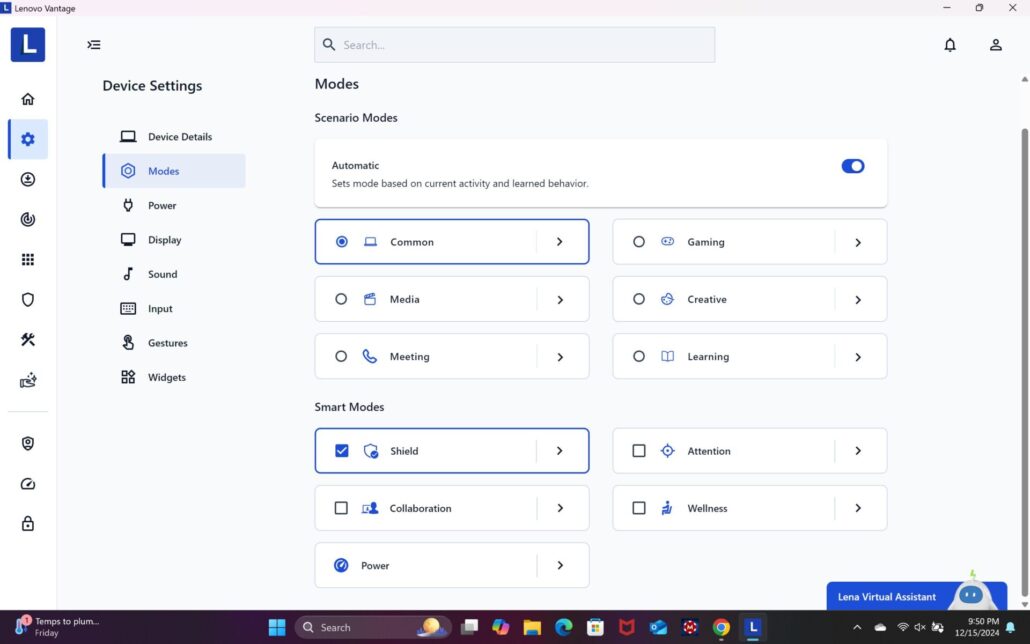Check the Attention smart mode checkbox
The width and height of the screenshot is (1030, 644).
638,451
